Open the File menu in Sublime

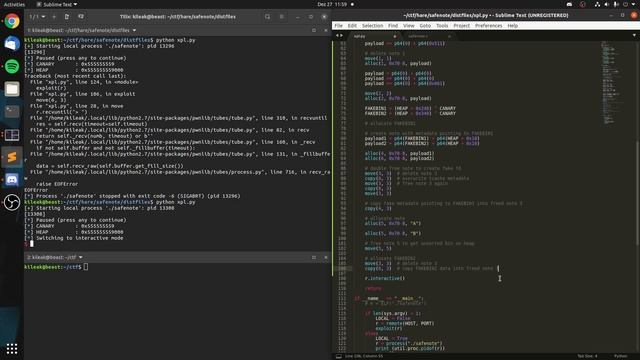point(339,26)
